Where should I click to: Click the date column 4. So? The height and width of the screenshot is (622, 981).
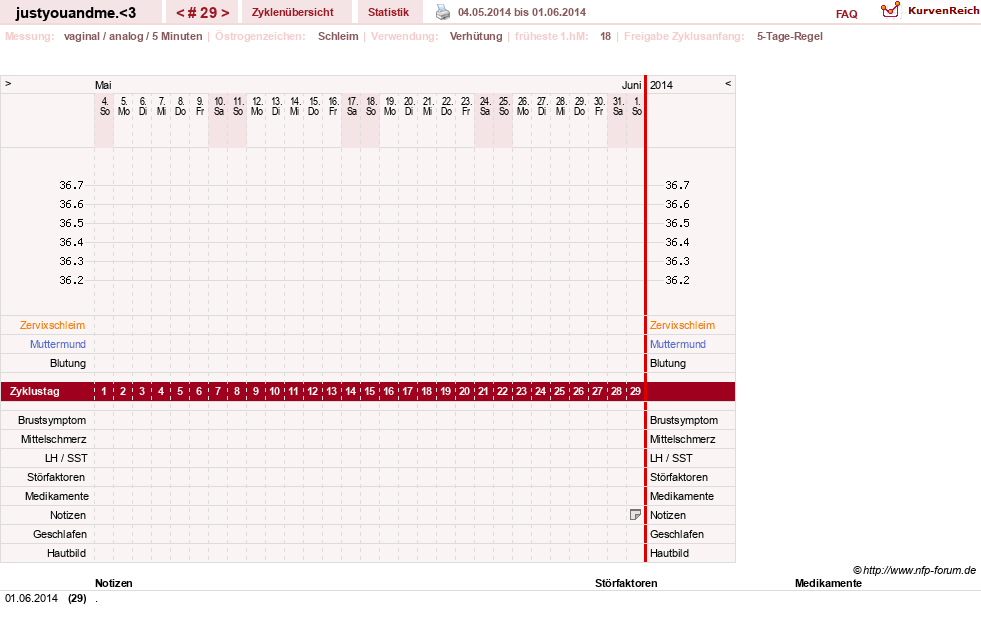tap(104, 106)
